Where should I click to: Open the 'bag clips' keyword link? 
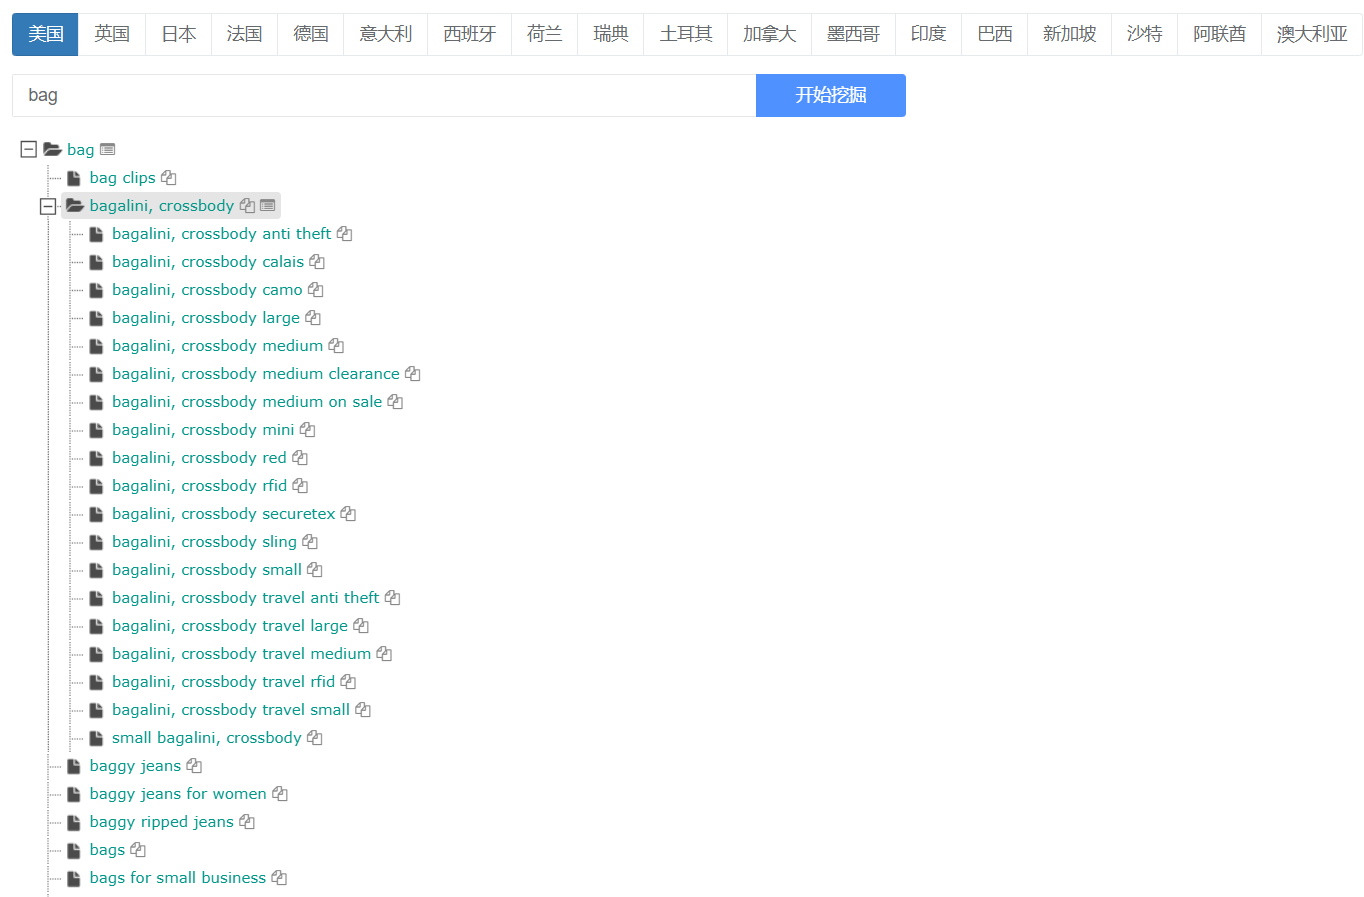(122, 178)
